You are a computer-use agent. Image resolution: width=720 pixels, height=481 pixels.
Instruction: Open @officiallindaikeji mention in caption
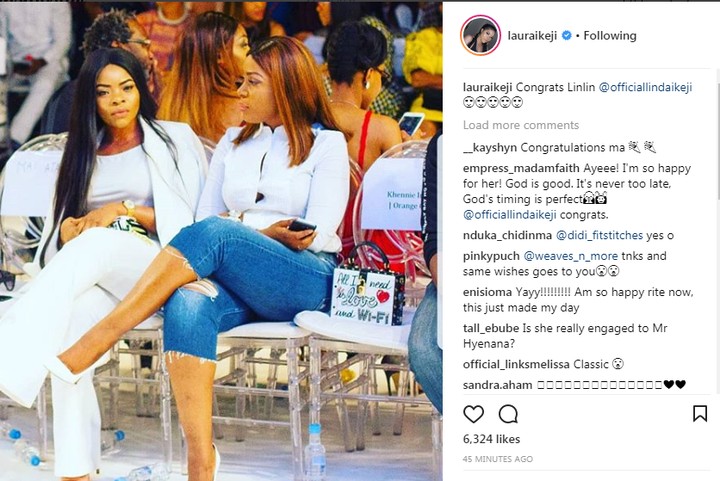click(646, 87)
